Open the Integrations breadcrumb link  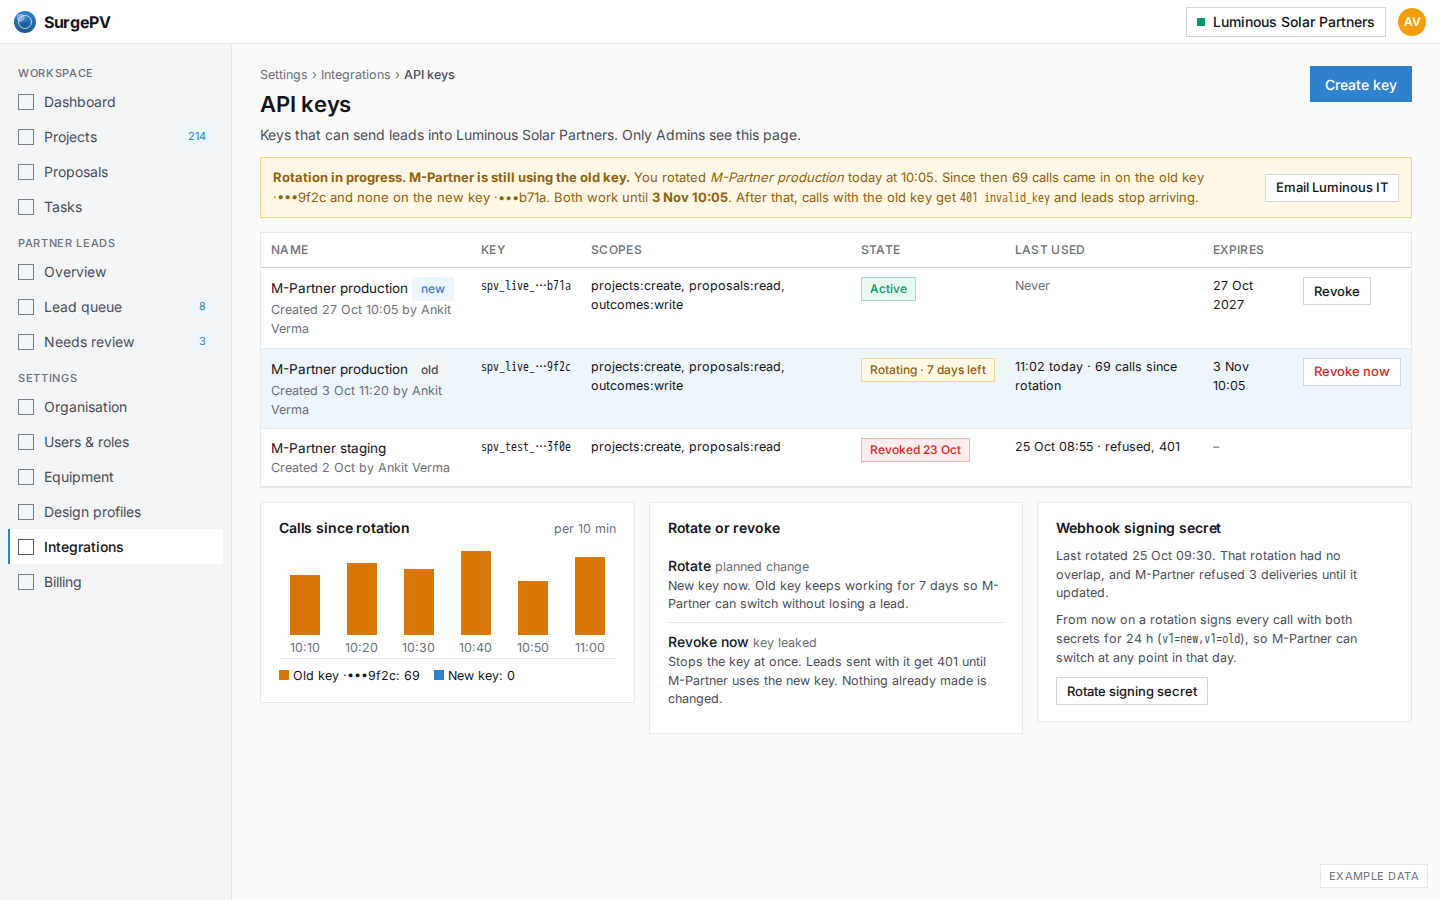coord(356,75)
